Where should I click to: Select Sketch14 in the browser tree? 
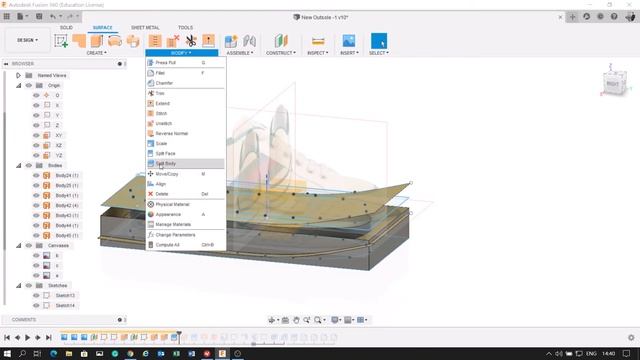[65, 306]
